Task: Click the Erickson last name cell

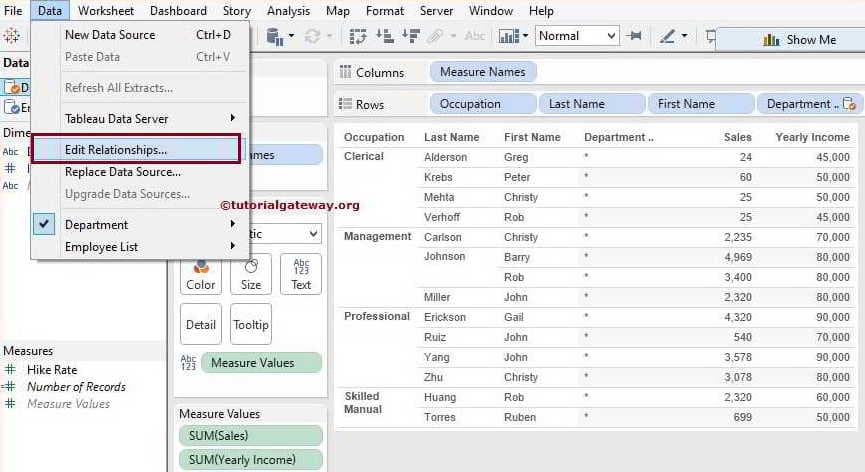Action: click(x=445, y=317)
